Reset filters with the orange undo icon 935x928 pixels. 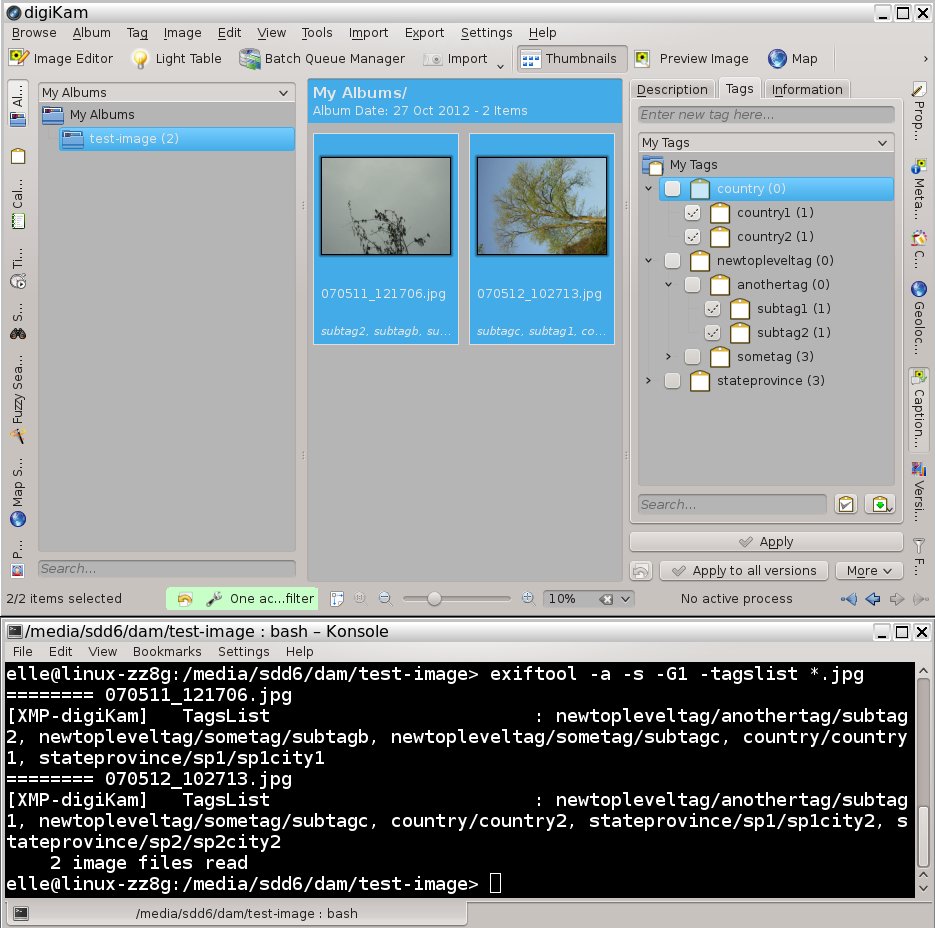[185, 599]
